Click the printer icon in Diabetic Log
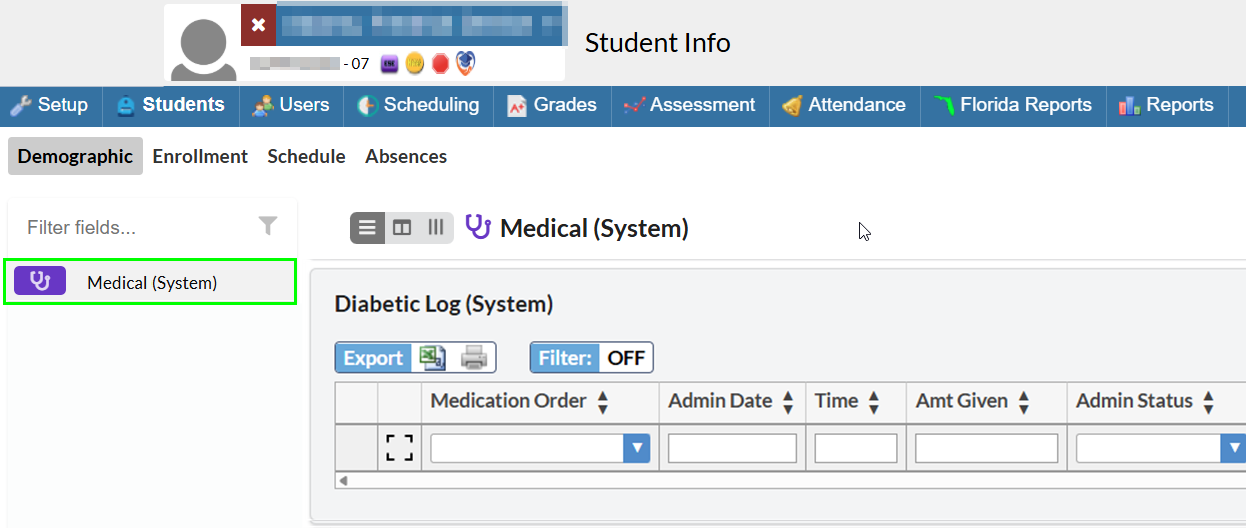Viewport: 1246px width, 528px height. [473, 357]
